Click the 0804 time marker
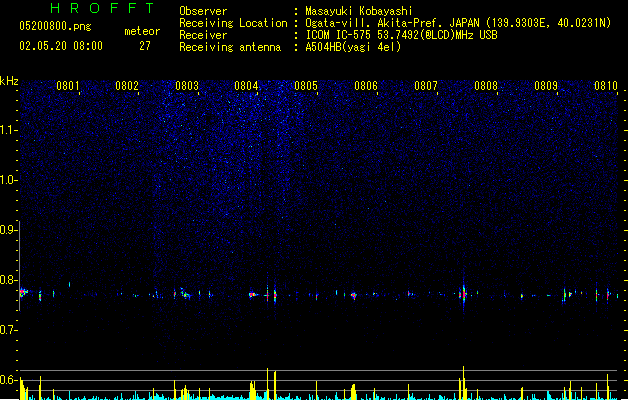Viewport: 629px width, 400px height. coord(246,86)
